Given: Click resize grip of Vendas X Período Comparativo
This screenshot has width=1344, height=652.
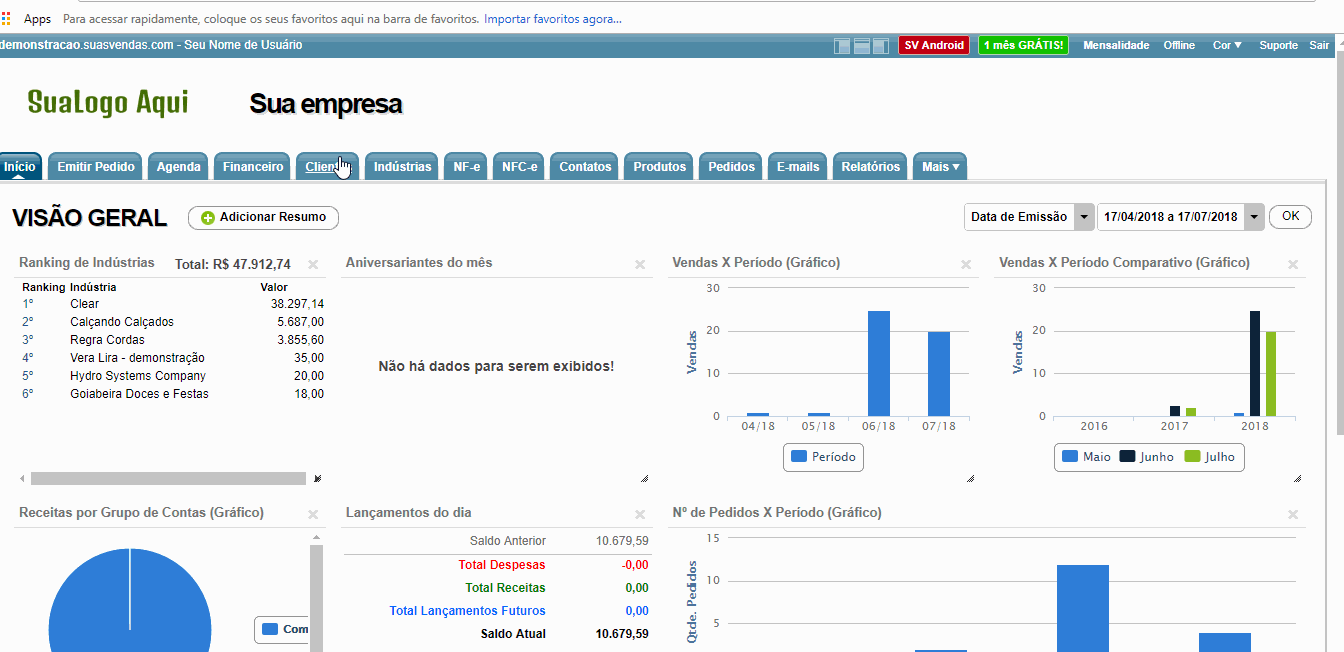Looking at the screenshot, I should 1297,479.
